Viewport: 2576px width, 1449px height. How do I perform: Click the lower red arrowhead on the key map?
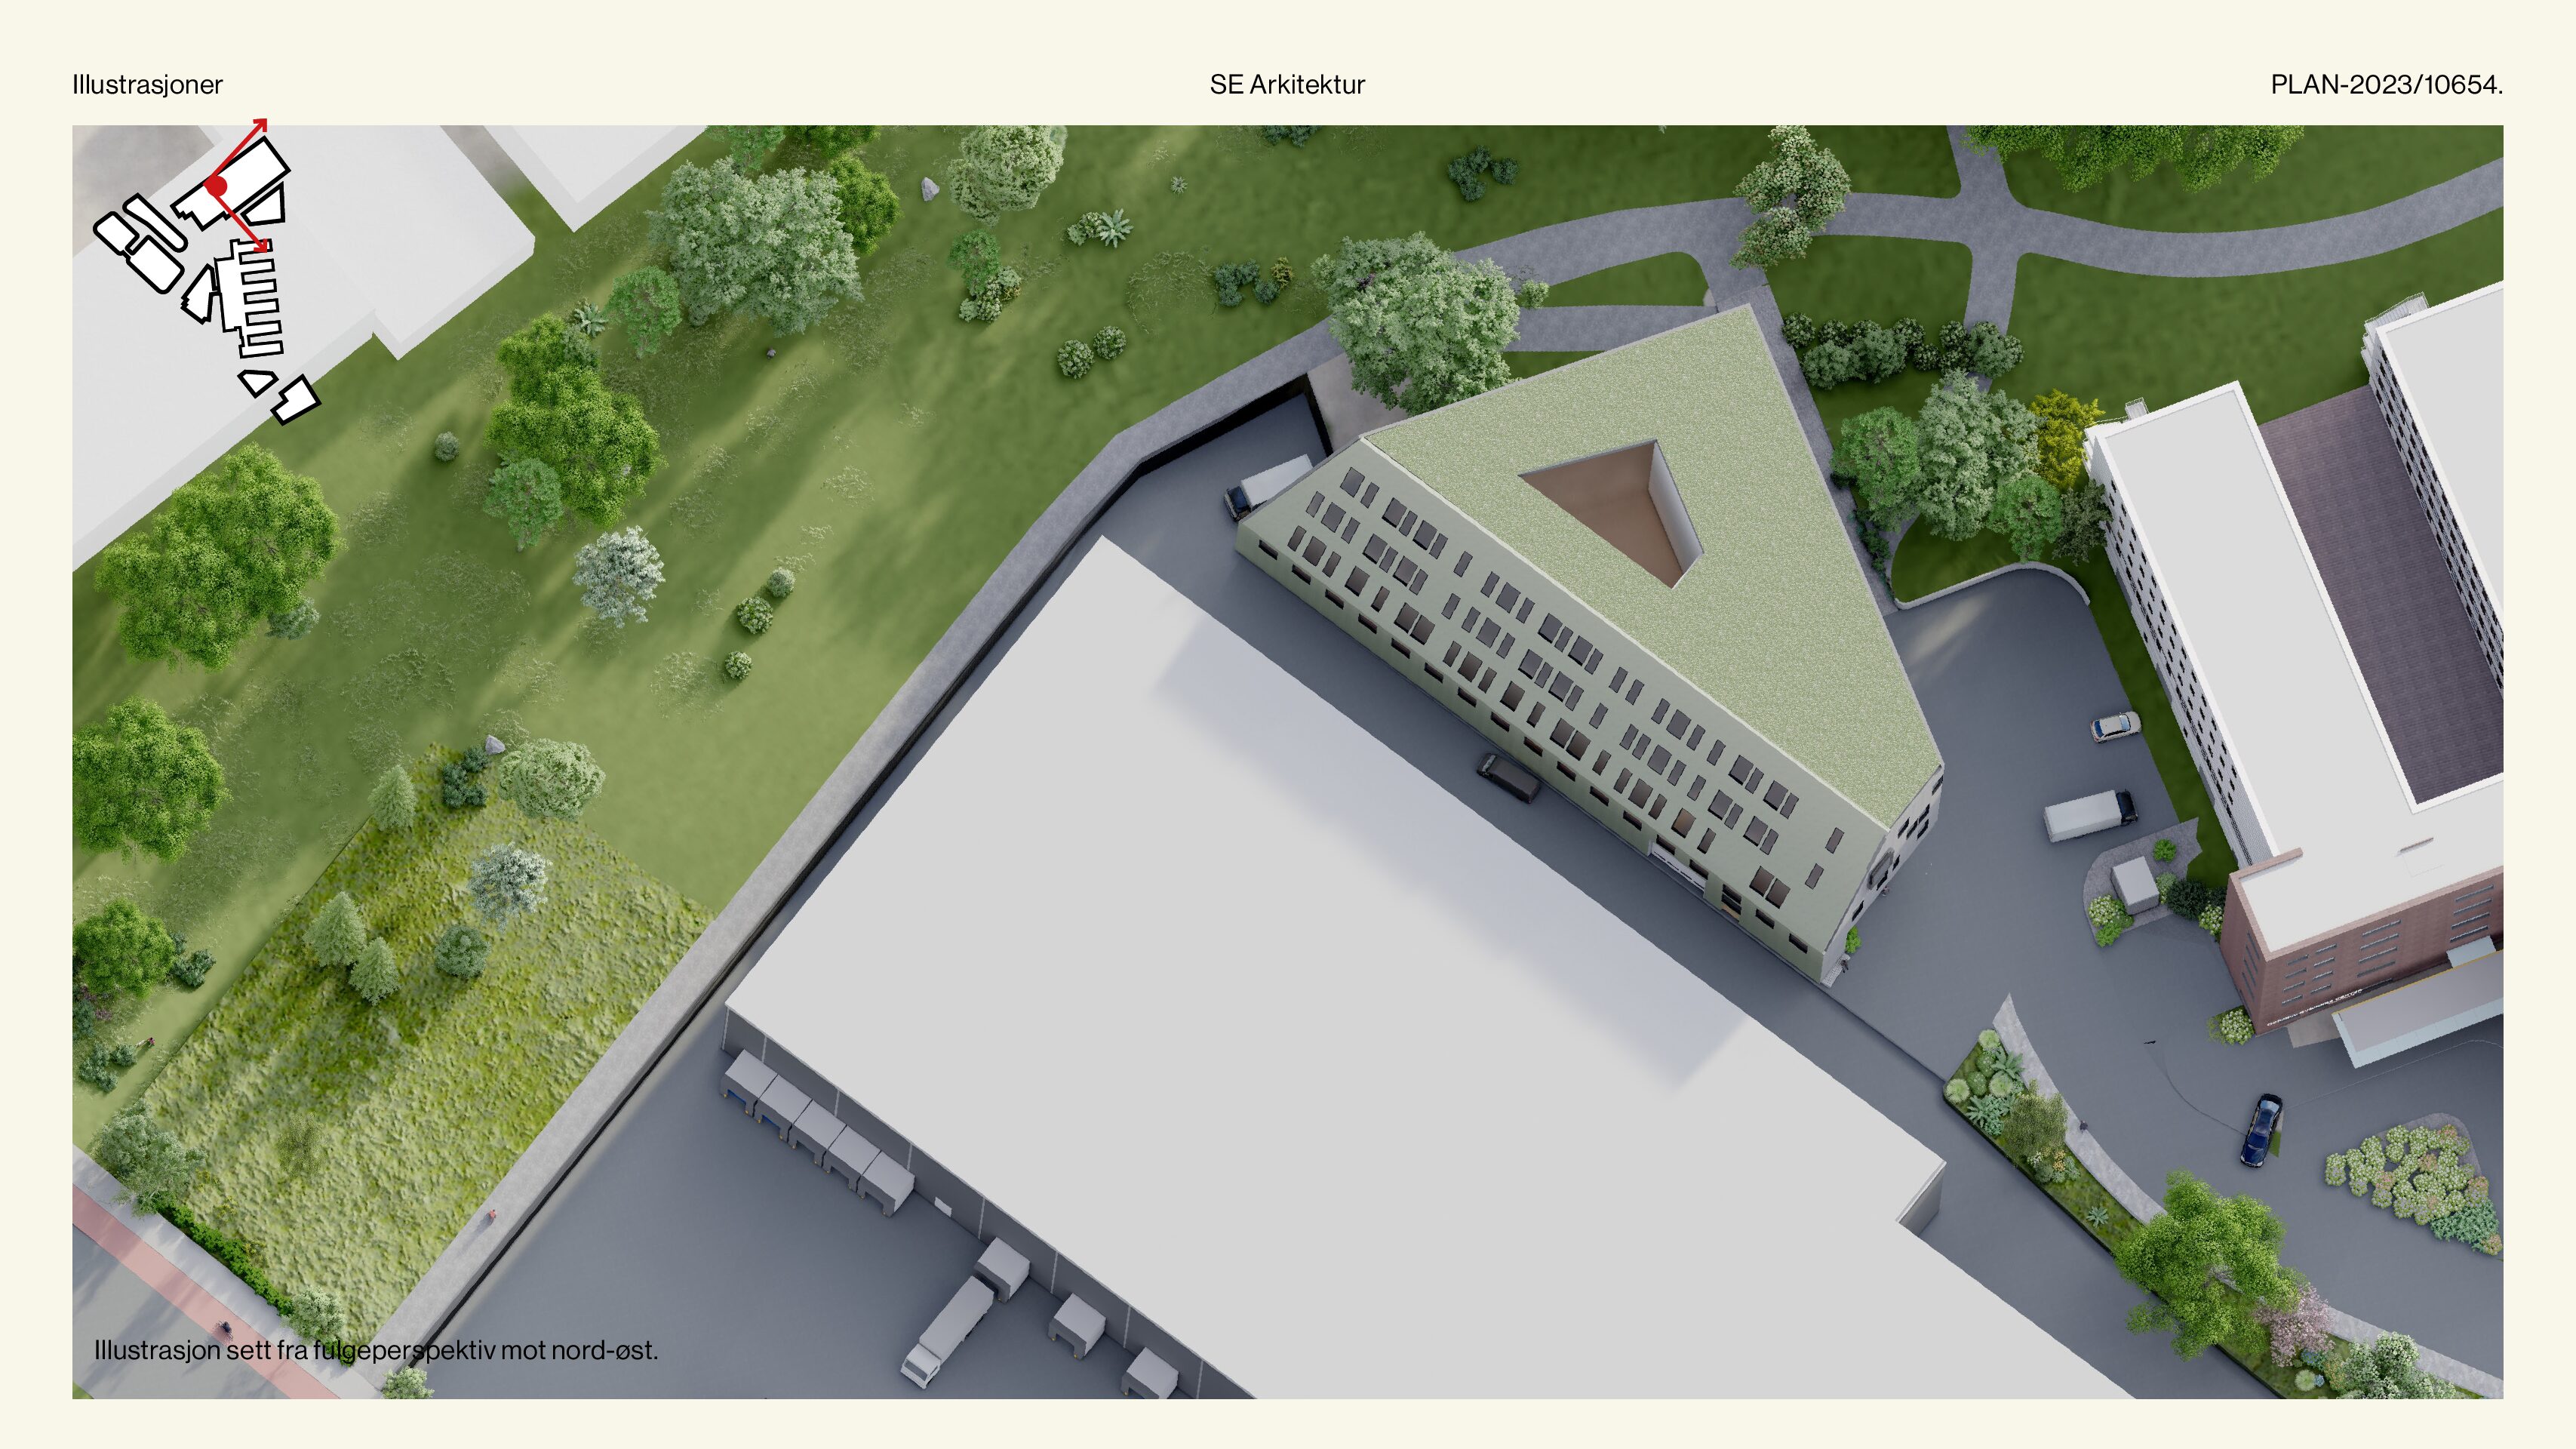click(x=261, y=245)
